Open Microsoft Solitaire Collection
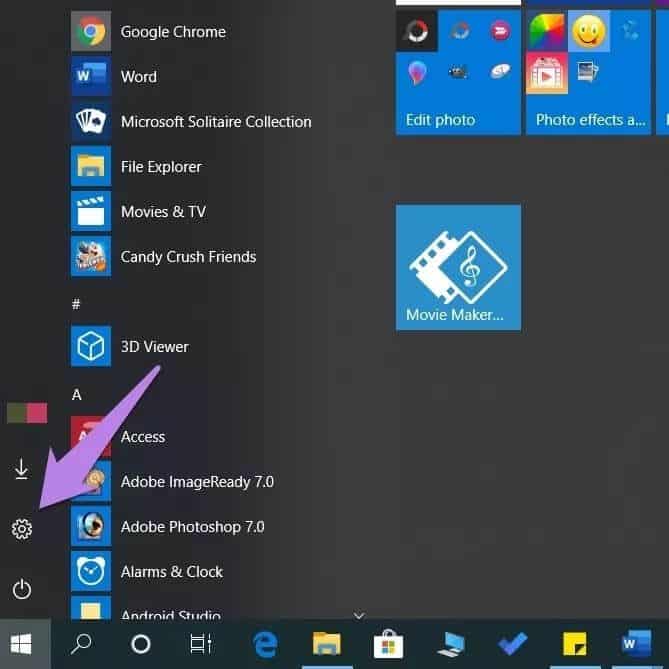The width and height of the screenshot is (669, 669). pos(215,122)
